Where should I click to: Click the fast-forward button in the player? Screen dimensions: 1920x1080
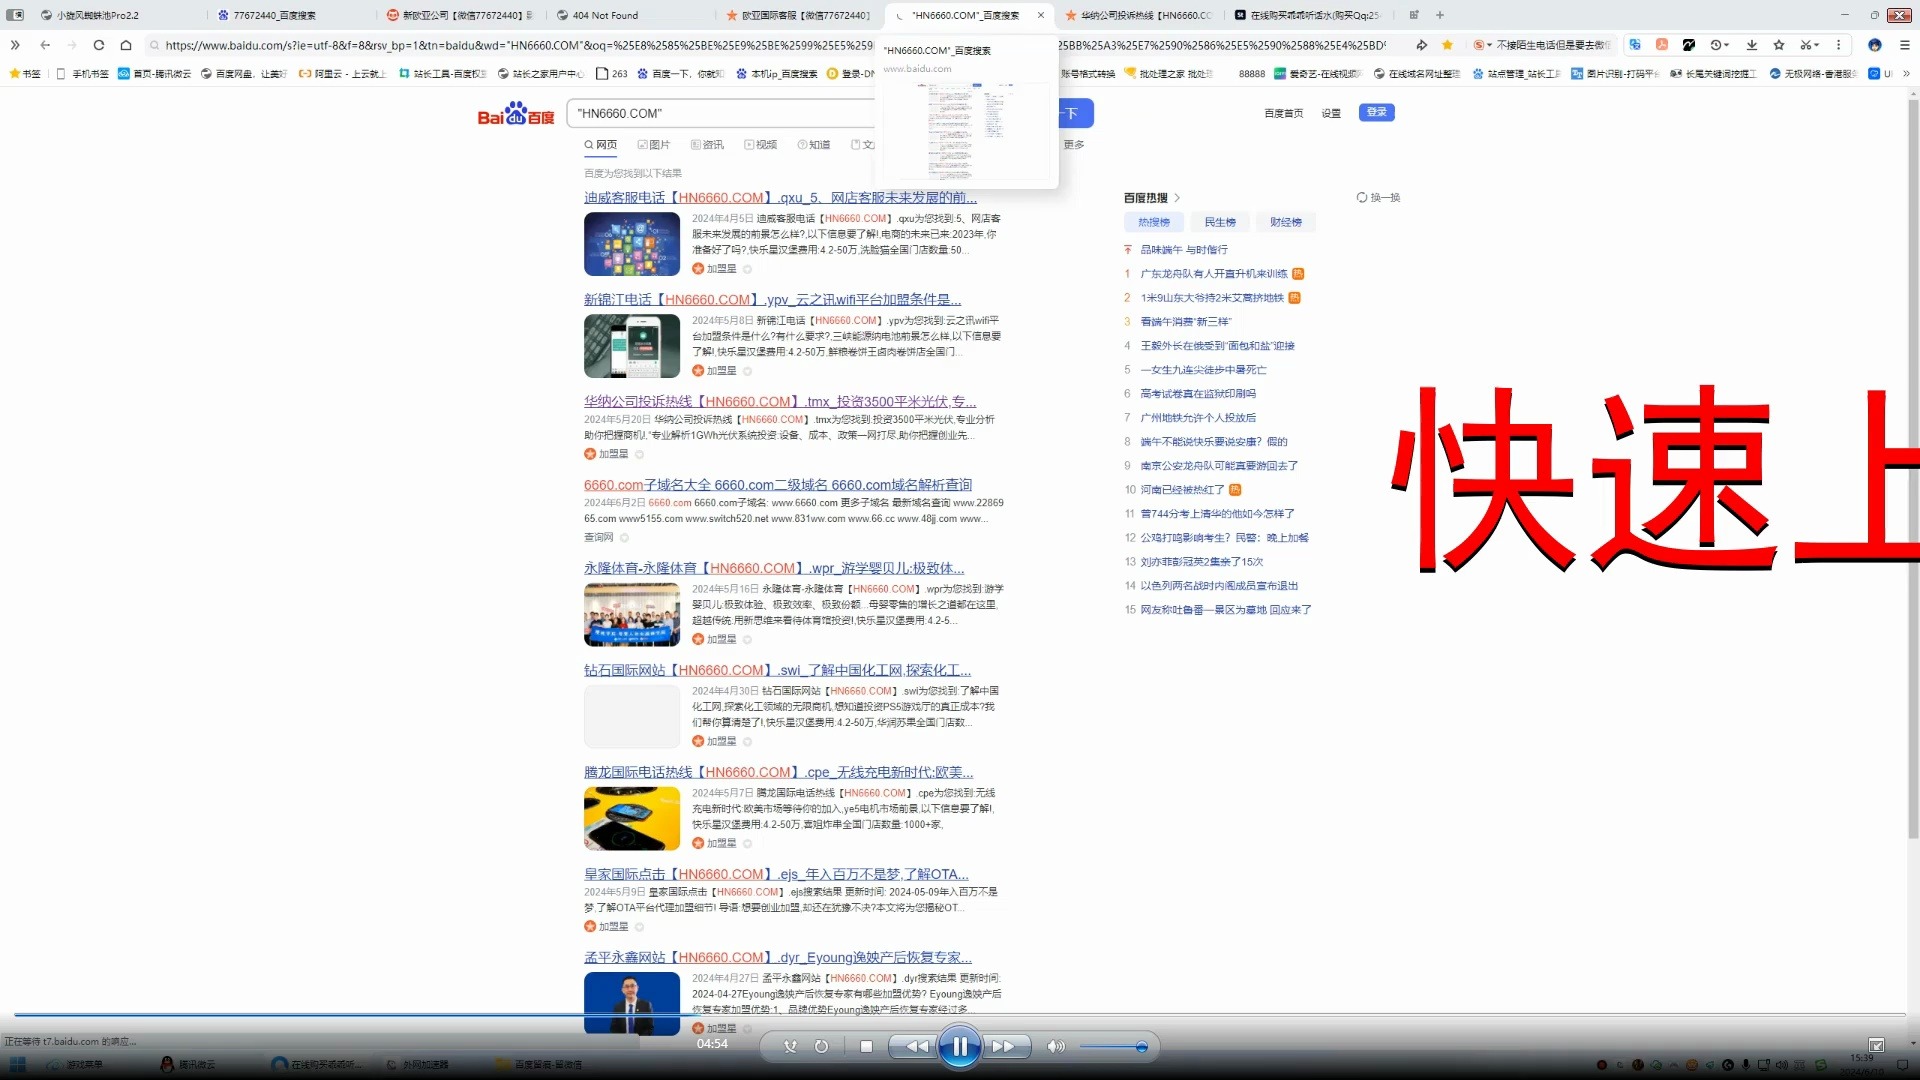coord(1007,1046)
